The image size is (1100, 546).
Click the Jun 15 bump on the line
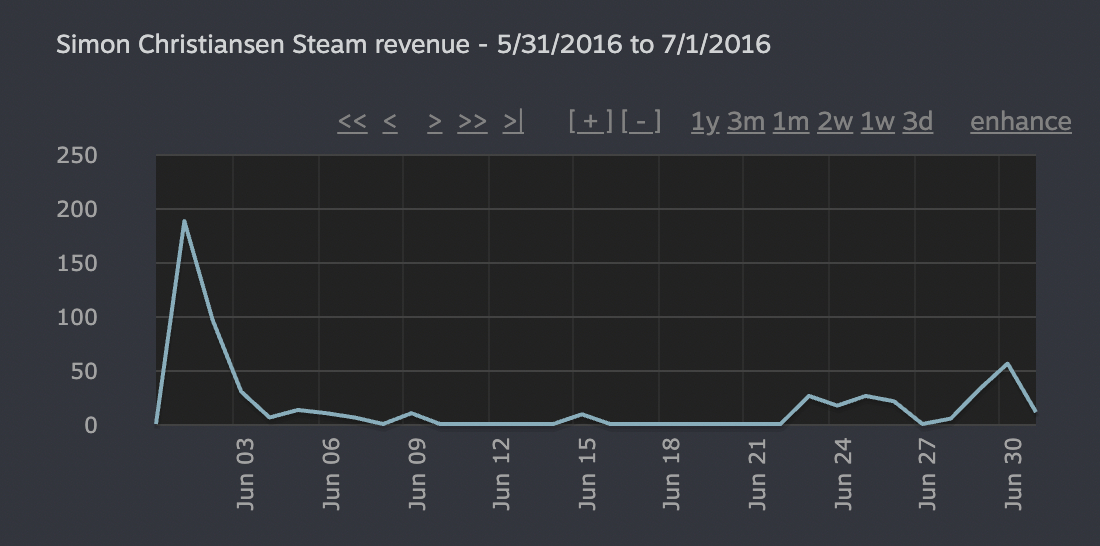(x=582, y=414)
